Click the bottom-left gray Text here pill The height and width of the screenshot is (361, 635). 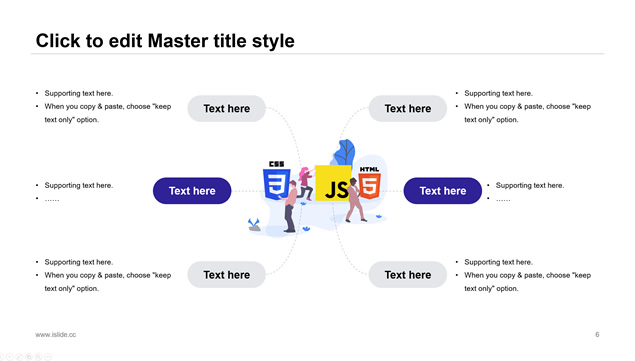click(226, 275)
